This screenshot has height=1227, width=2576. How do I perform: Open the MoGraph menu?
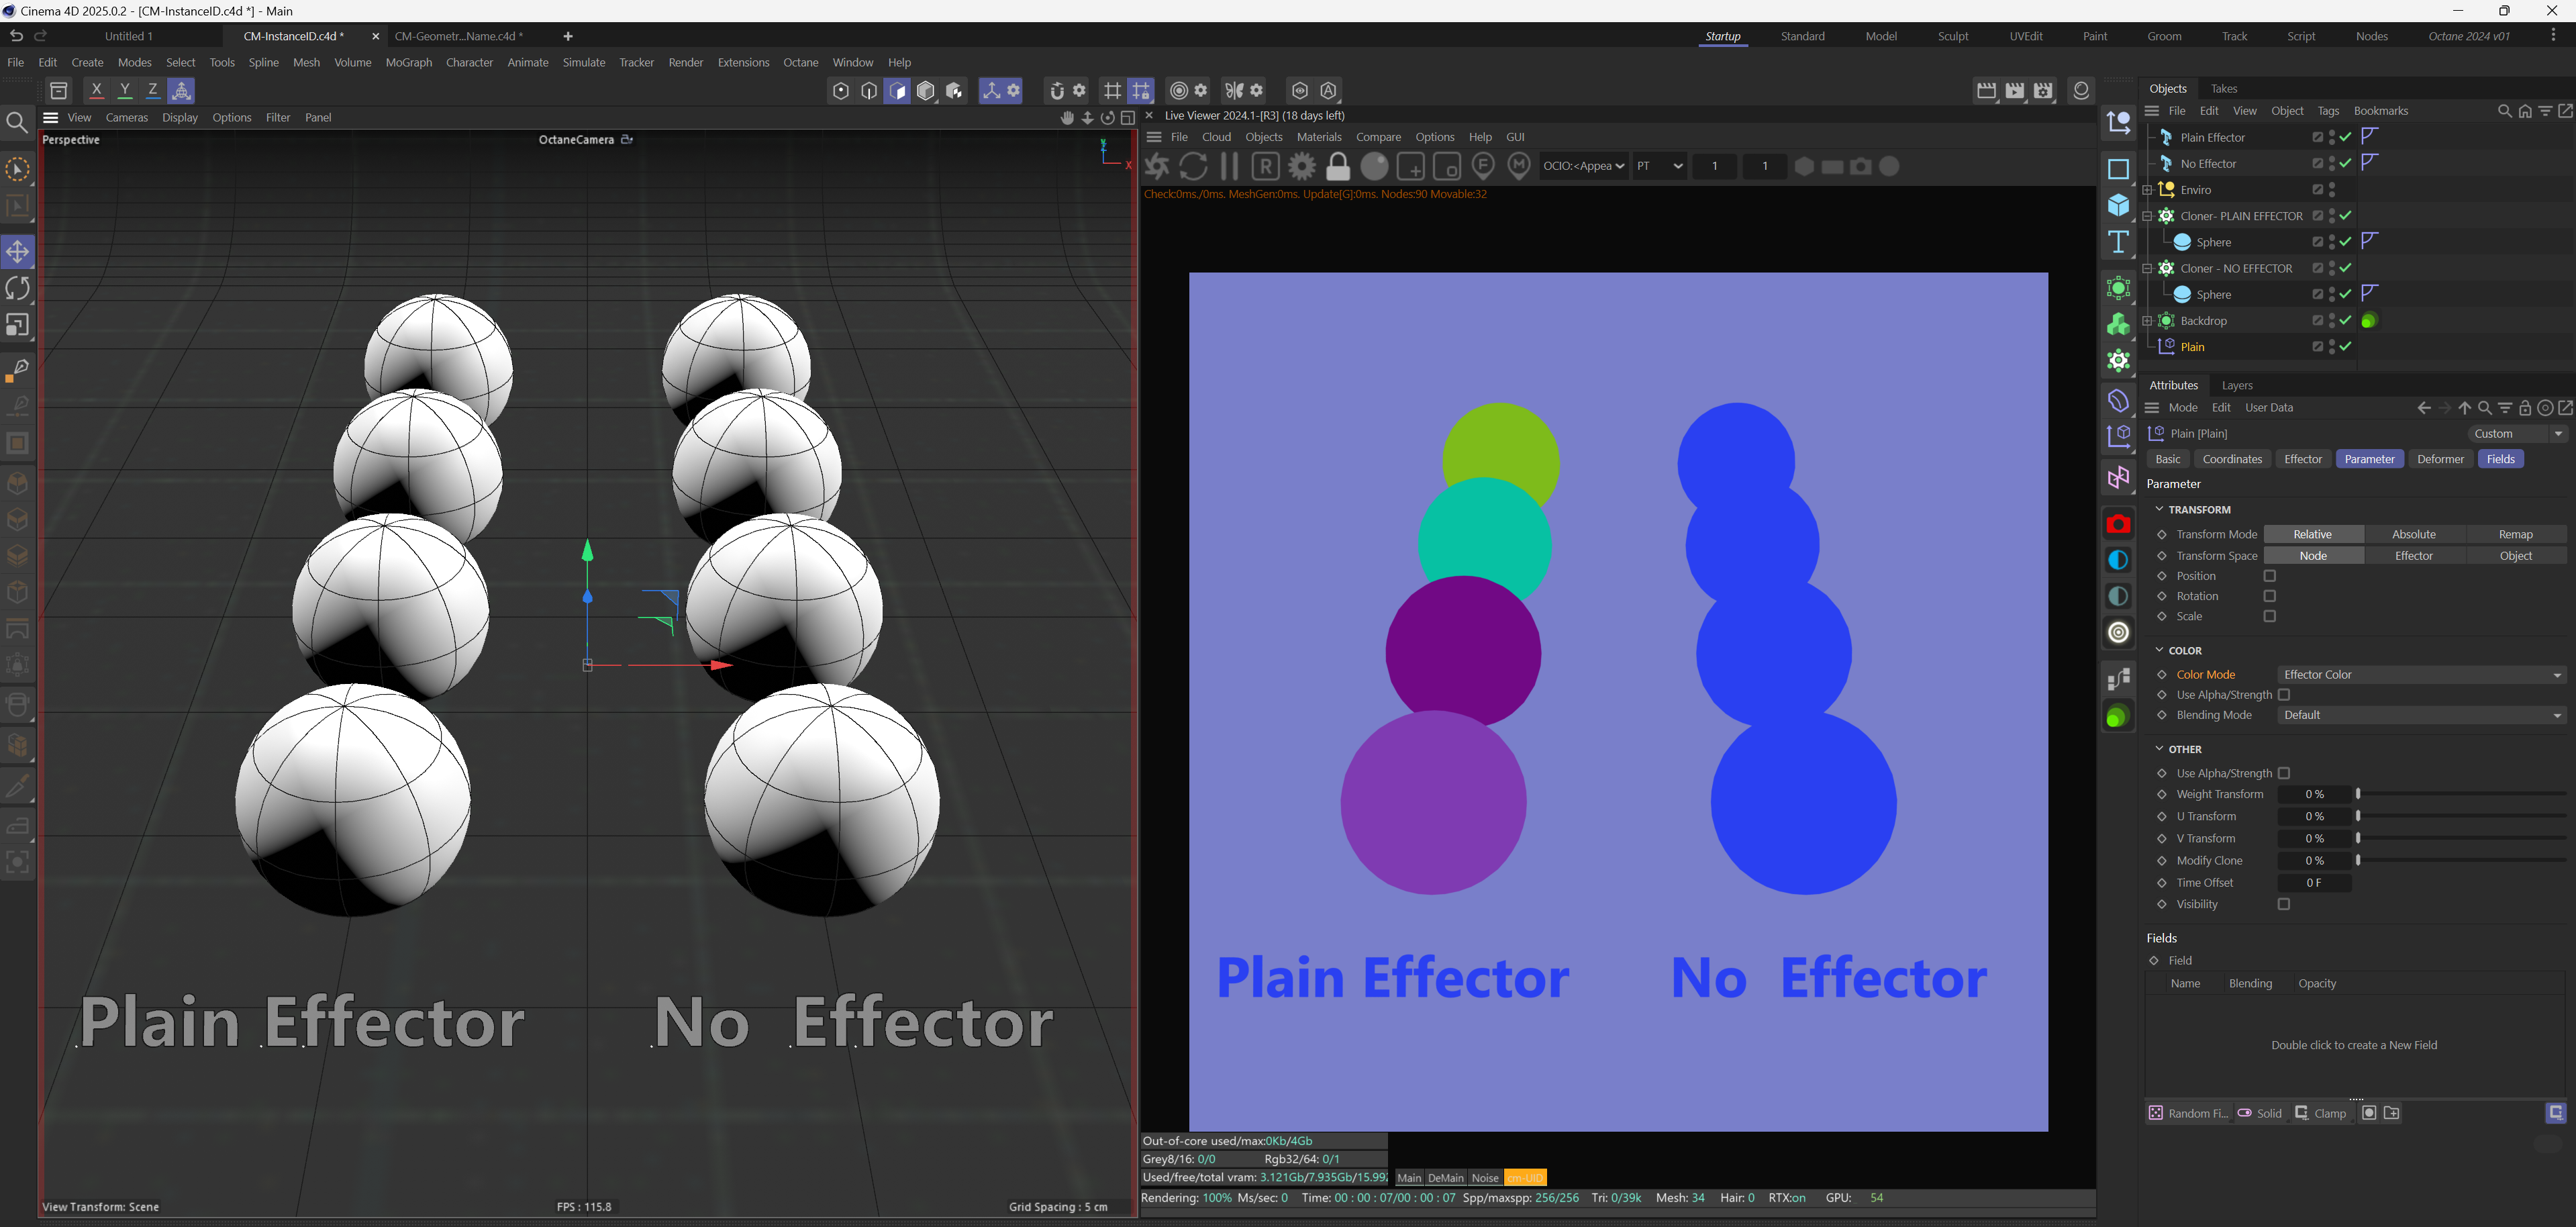click(x=408, y=62)
